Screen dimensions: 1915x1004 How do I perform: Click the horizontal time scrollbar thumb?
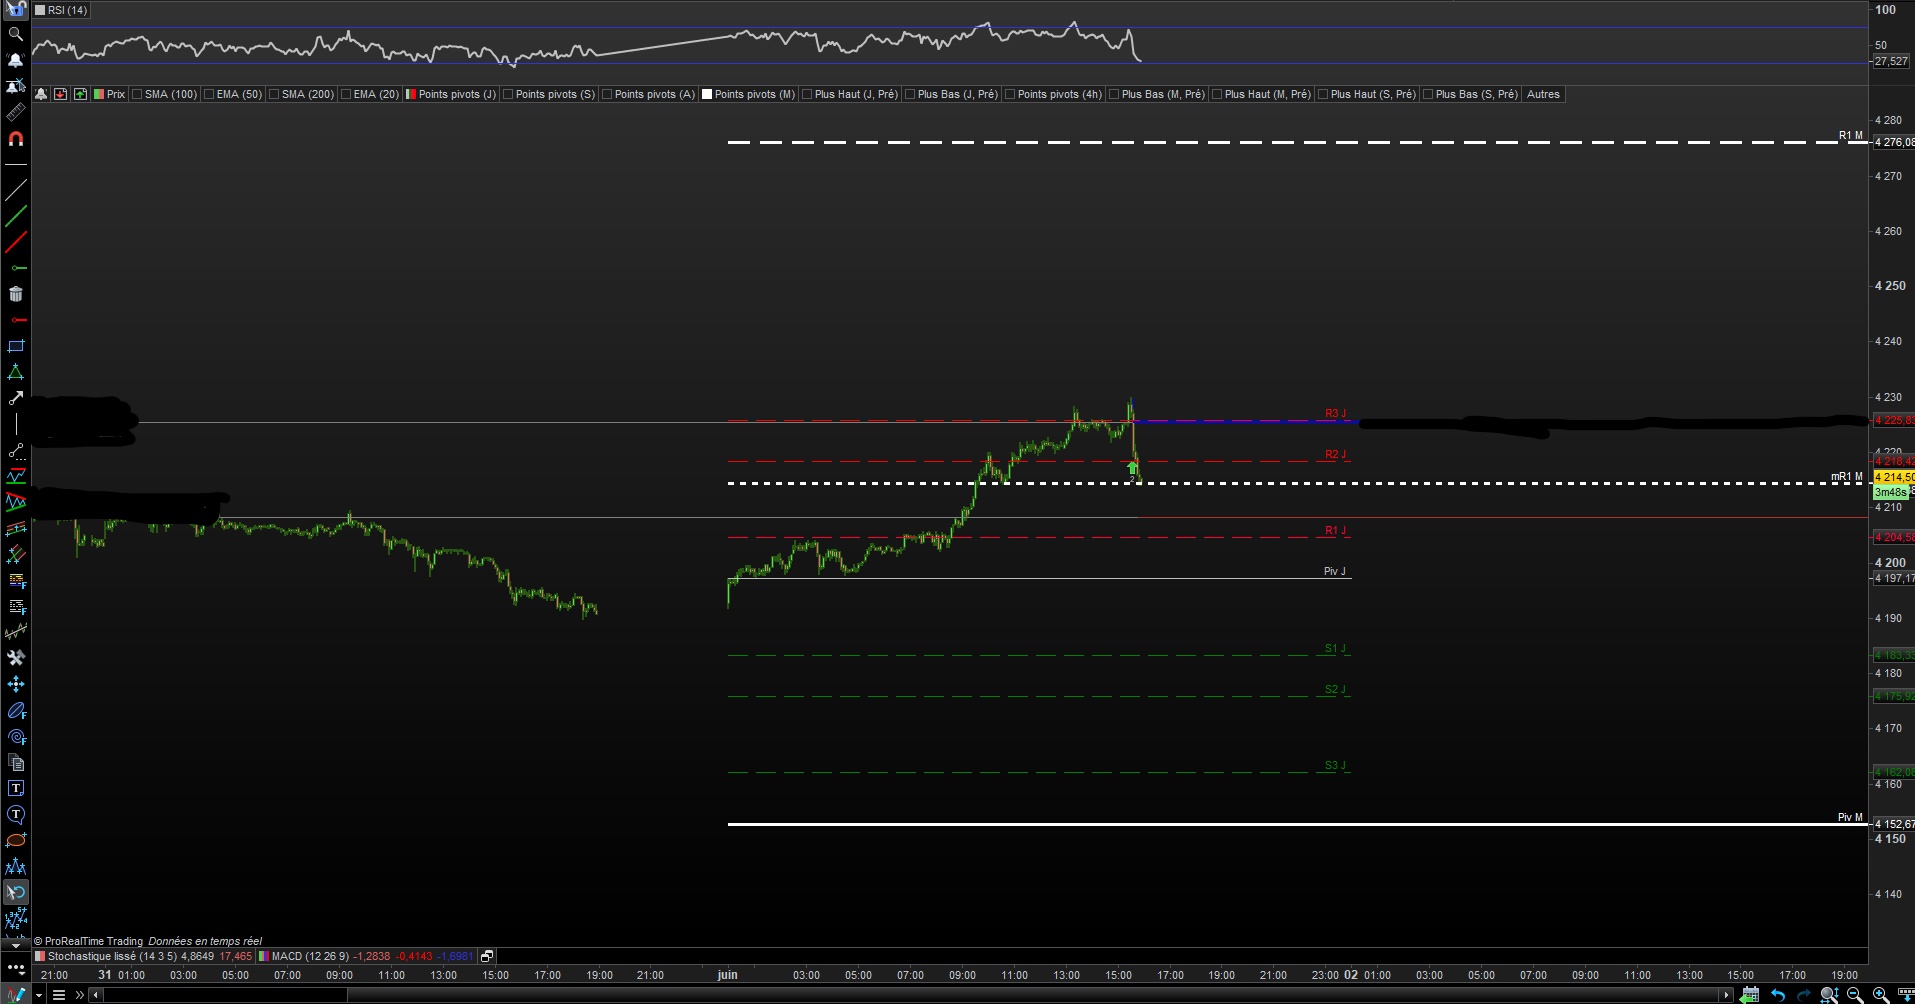225,995
